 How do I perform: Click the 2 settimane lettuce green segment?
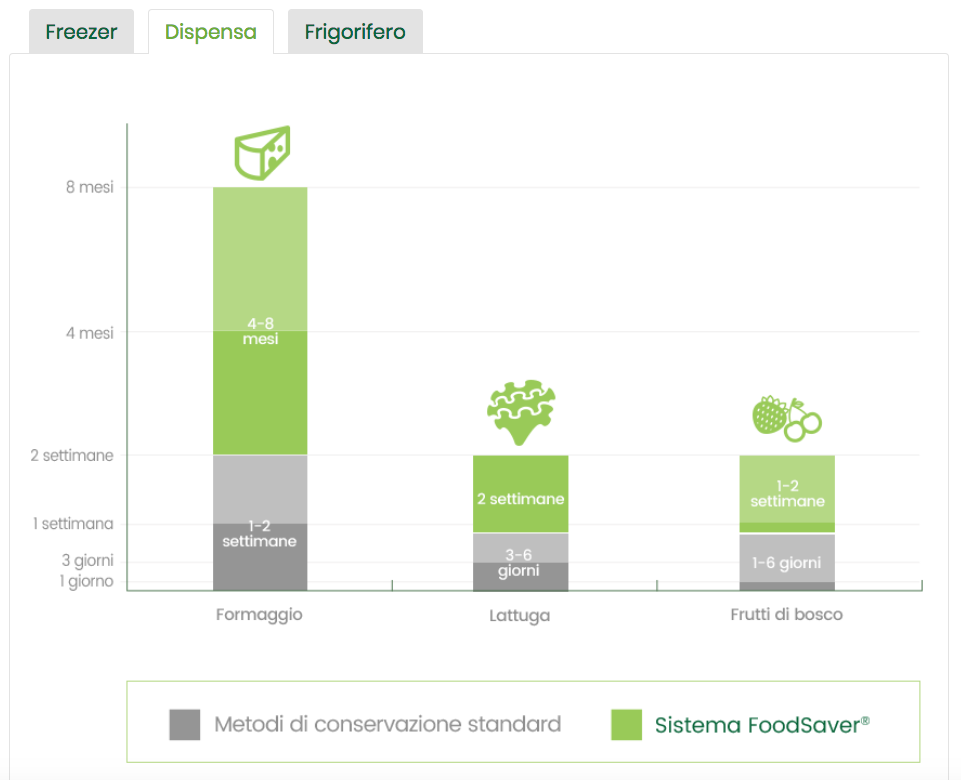tap(520, 497)
